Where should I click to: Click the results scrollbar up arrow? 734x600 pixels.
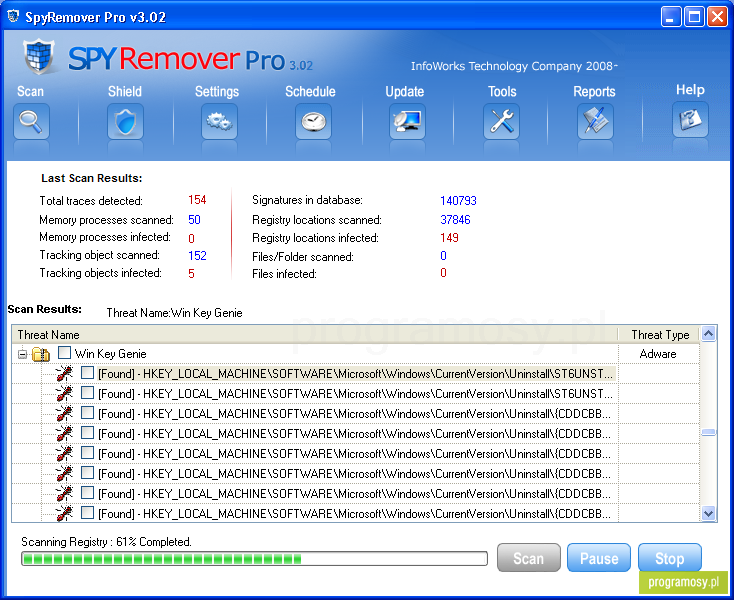coord(708,334)
